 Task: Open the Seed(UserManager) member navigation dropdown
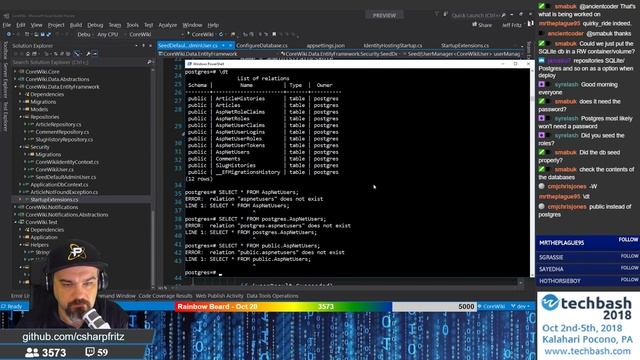click(x=464, y=53)
